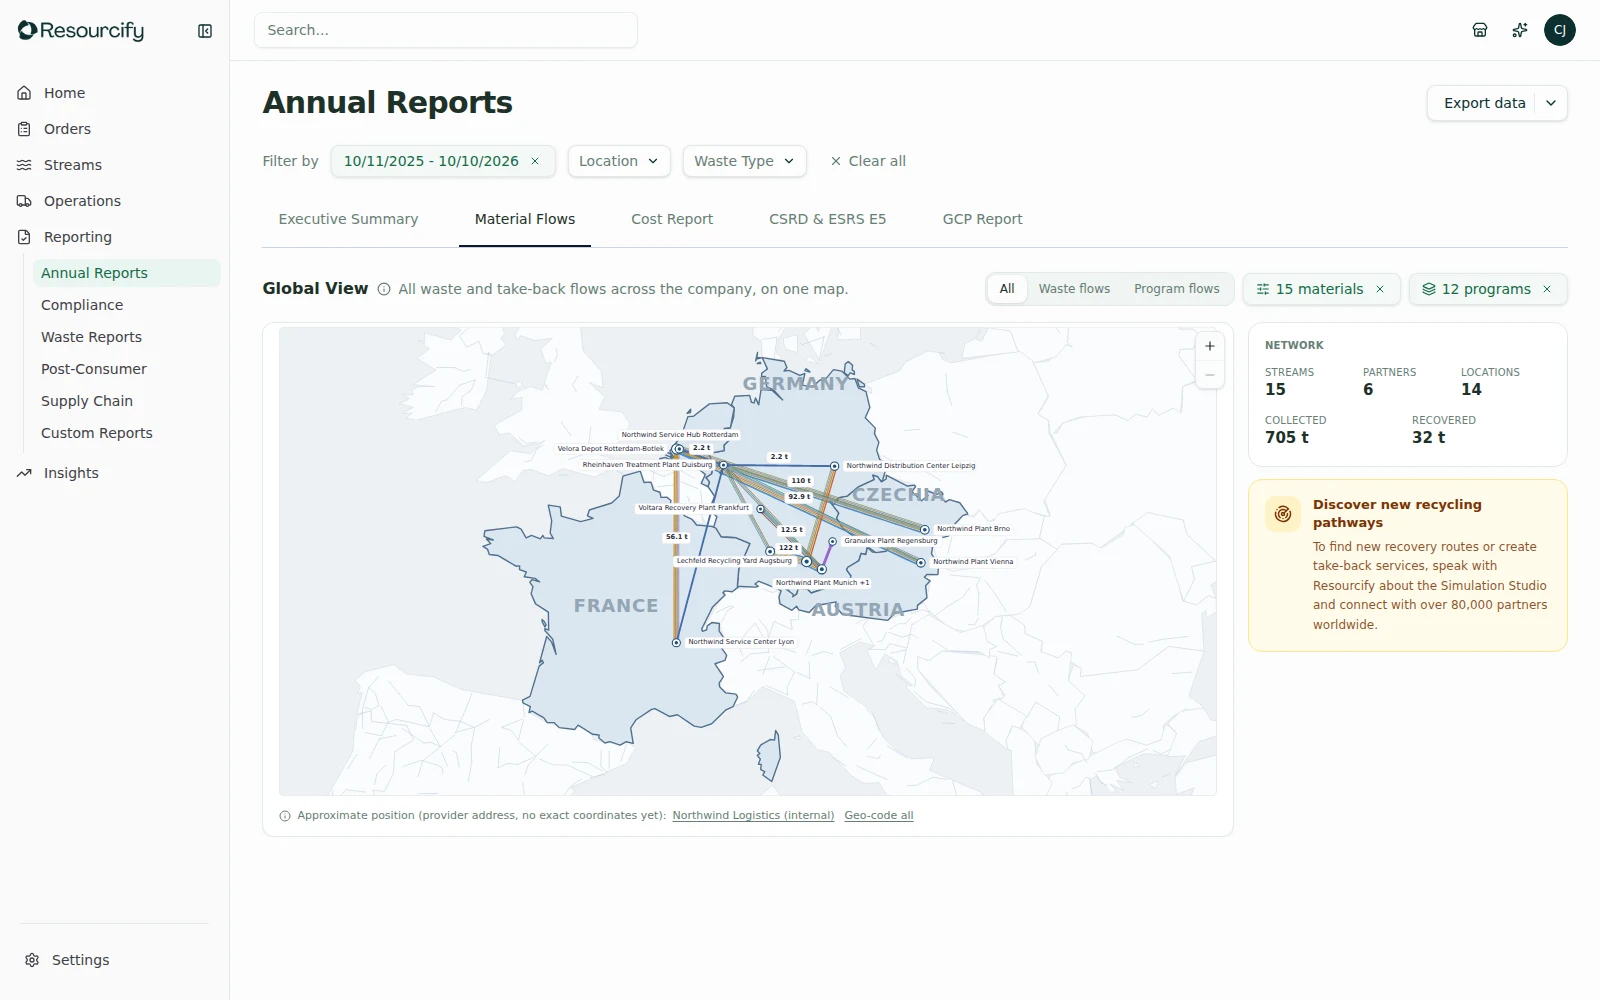Click the approximate position info icon
1600x1000 pixels.
[x=285, y=816]
